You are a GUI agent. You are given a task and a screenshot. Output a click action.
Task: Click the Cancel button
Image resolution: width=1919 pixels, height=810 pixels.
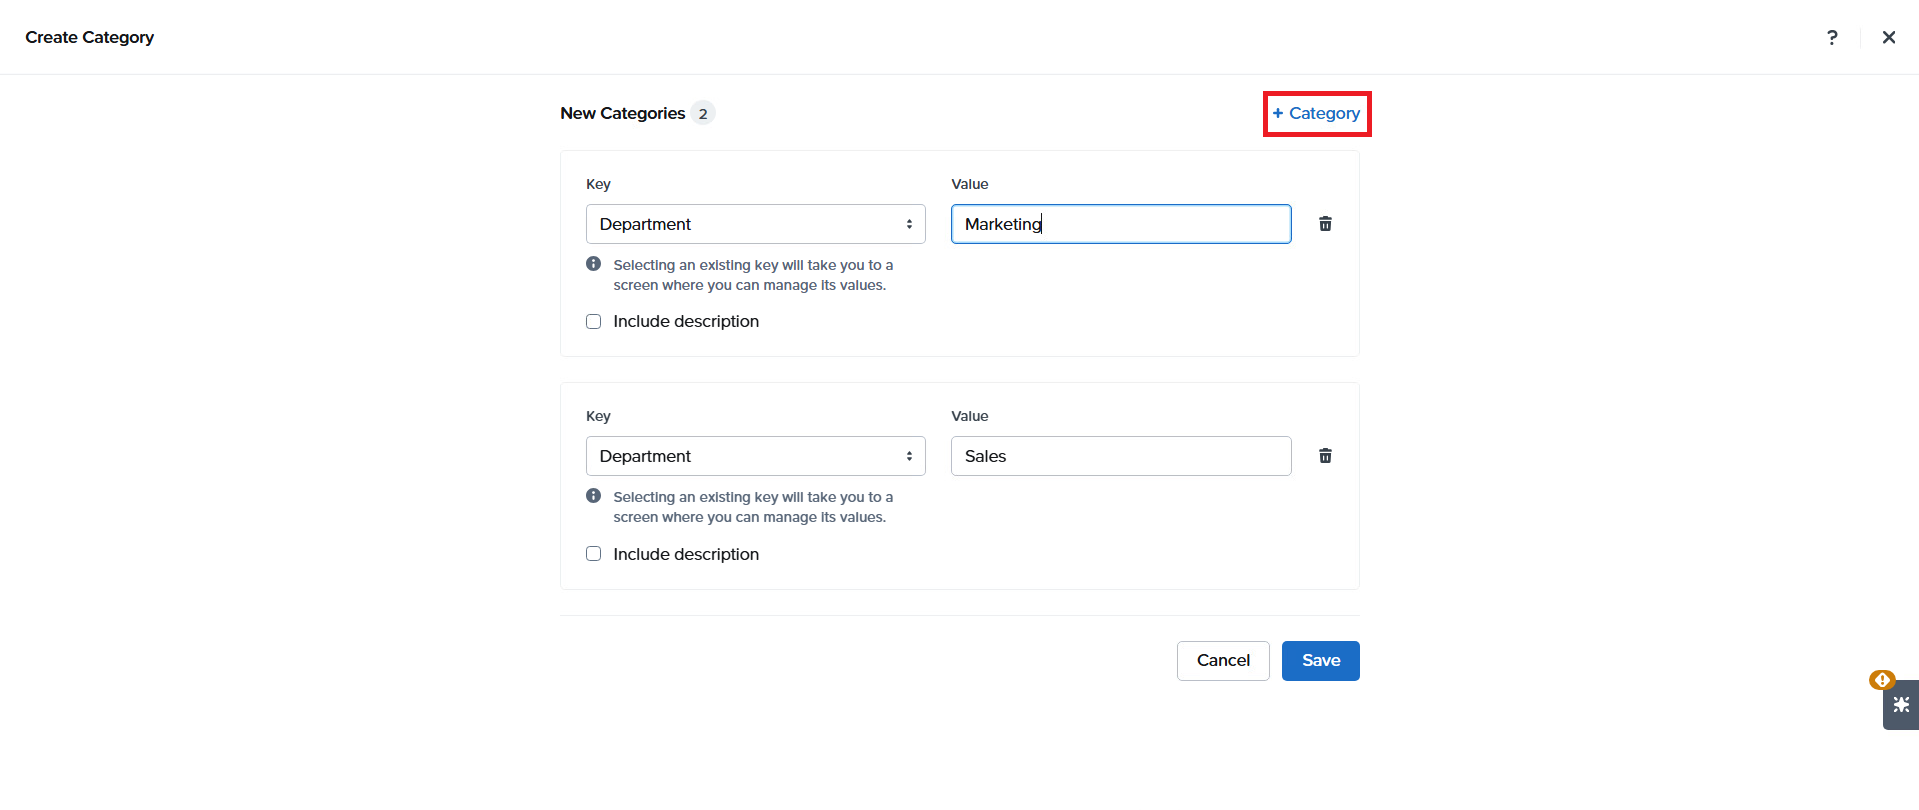pos(1223,661)
